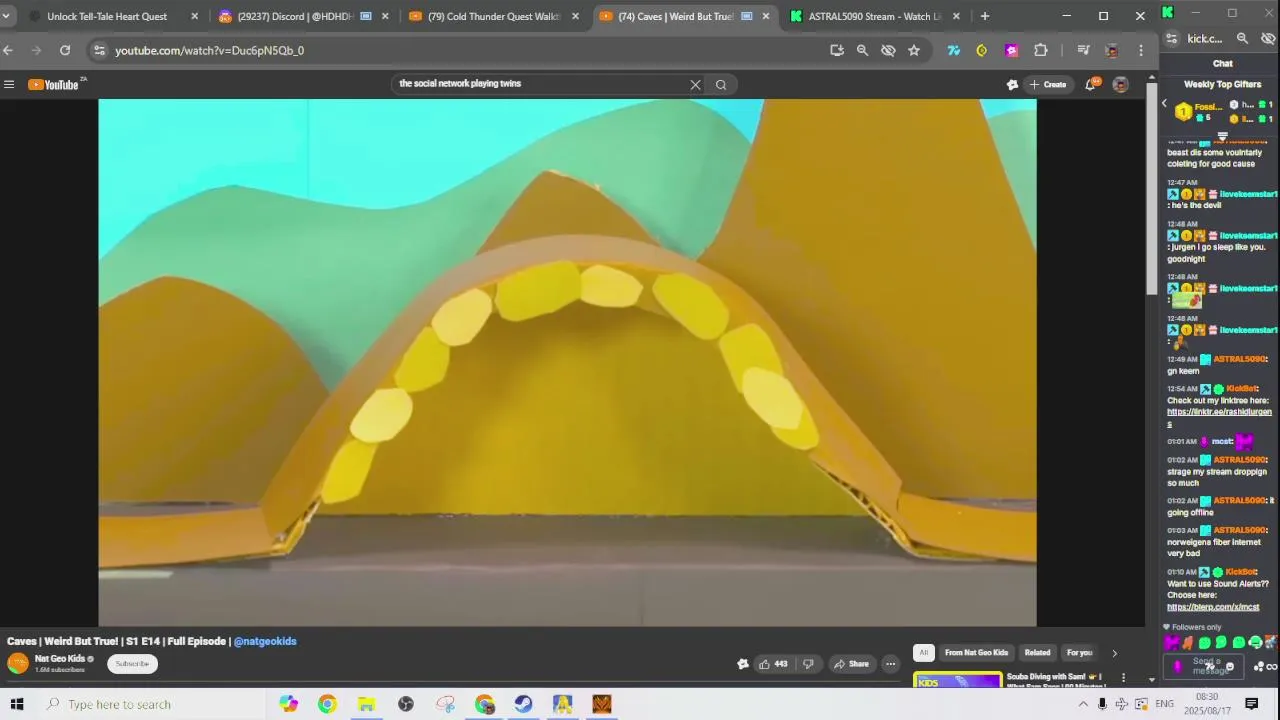Close the Cold Thunder Quest tab
Image resolution: width=1280 pixels, height=720 pixels.
pos(575,16)
